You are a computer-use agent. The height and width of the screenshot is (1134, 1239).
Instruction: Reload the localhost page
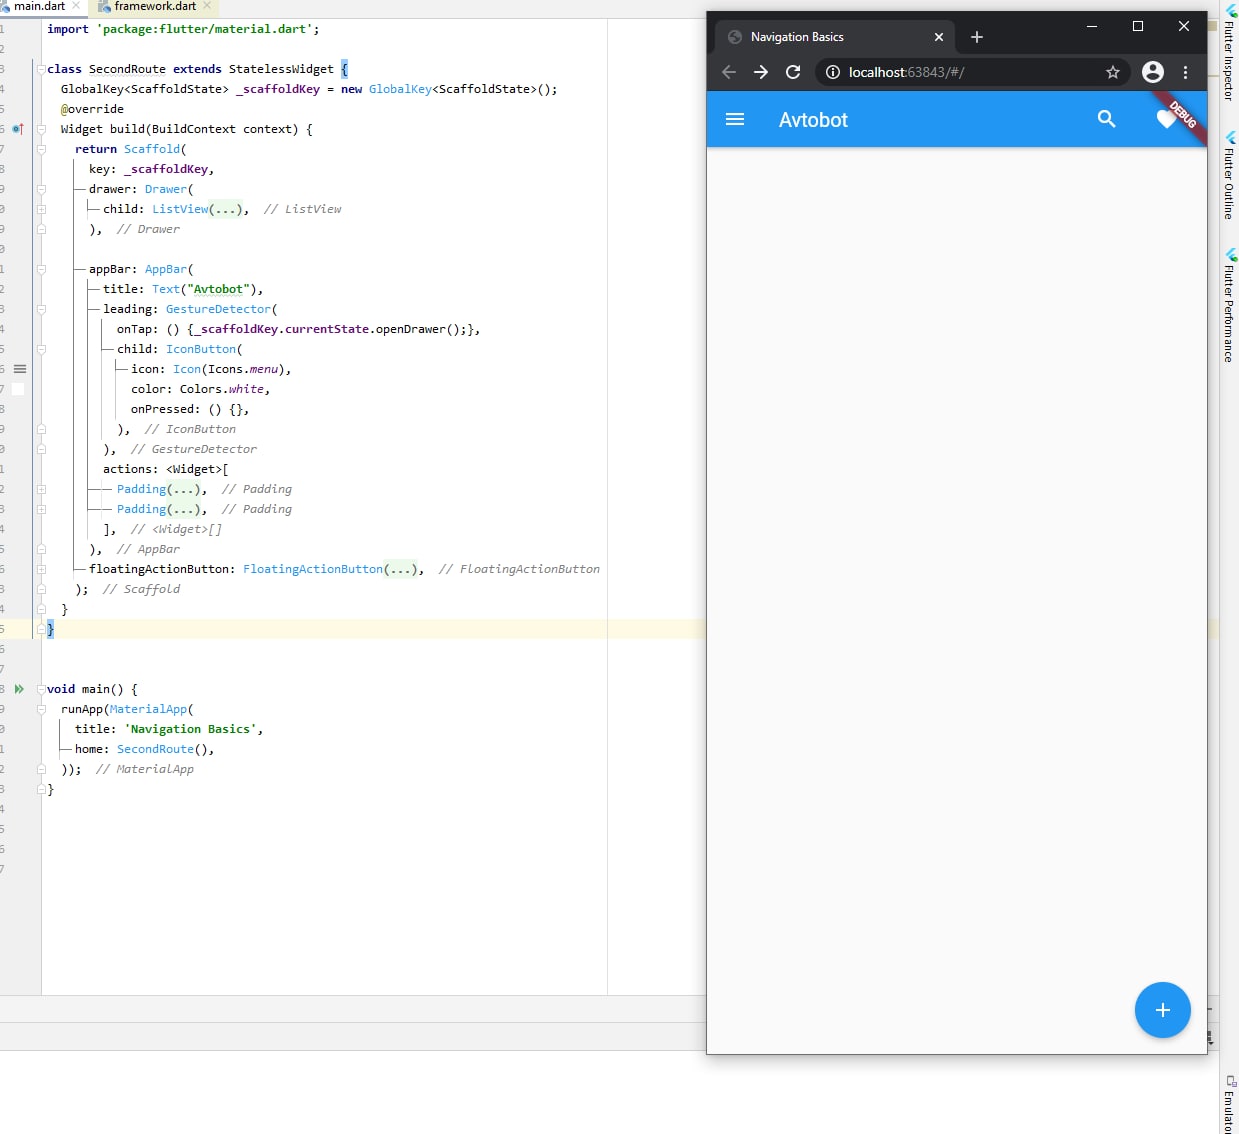click(793, 72)
